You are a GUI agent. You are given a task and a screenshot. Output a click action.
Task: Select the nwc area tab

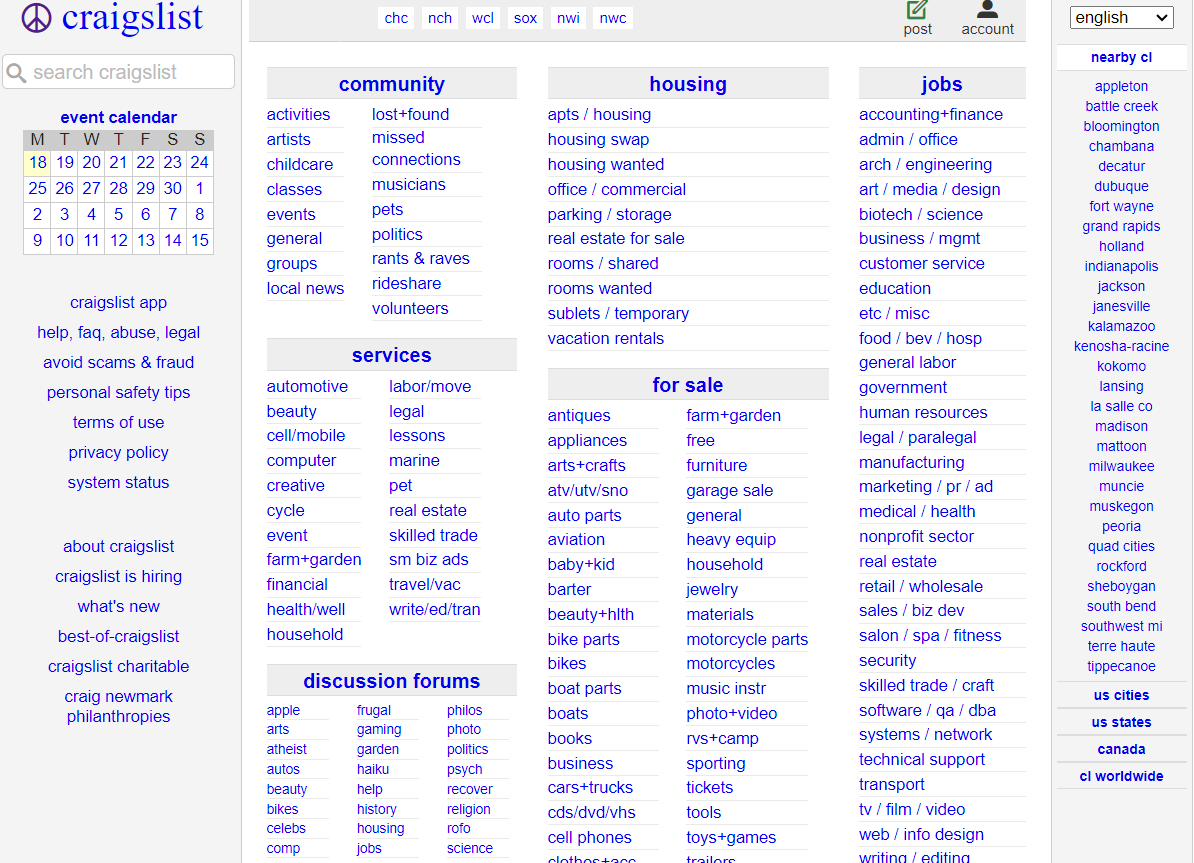[x=613, y=18]
